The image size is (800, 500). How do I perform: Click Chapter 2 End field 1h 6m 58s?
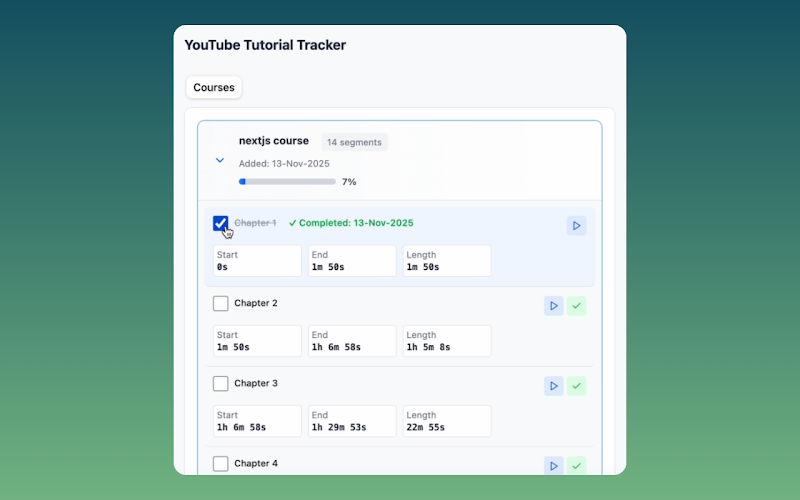click(x=352, y=341)
